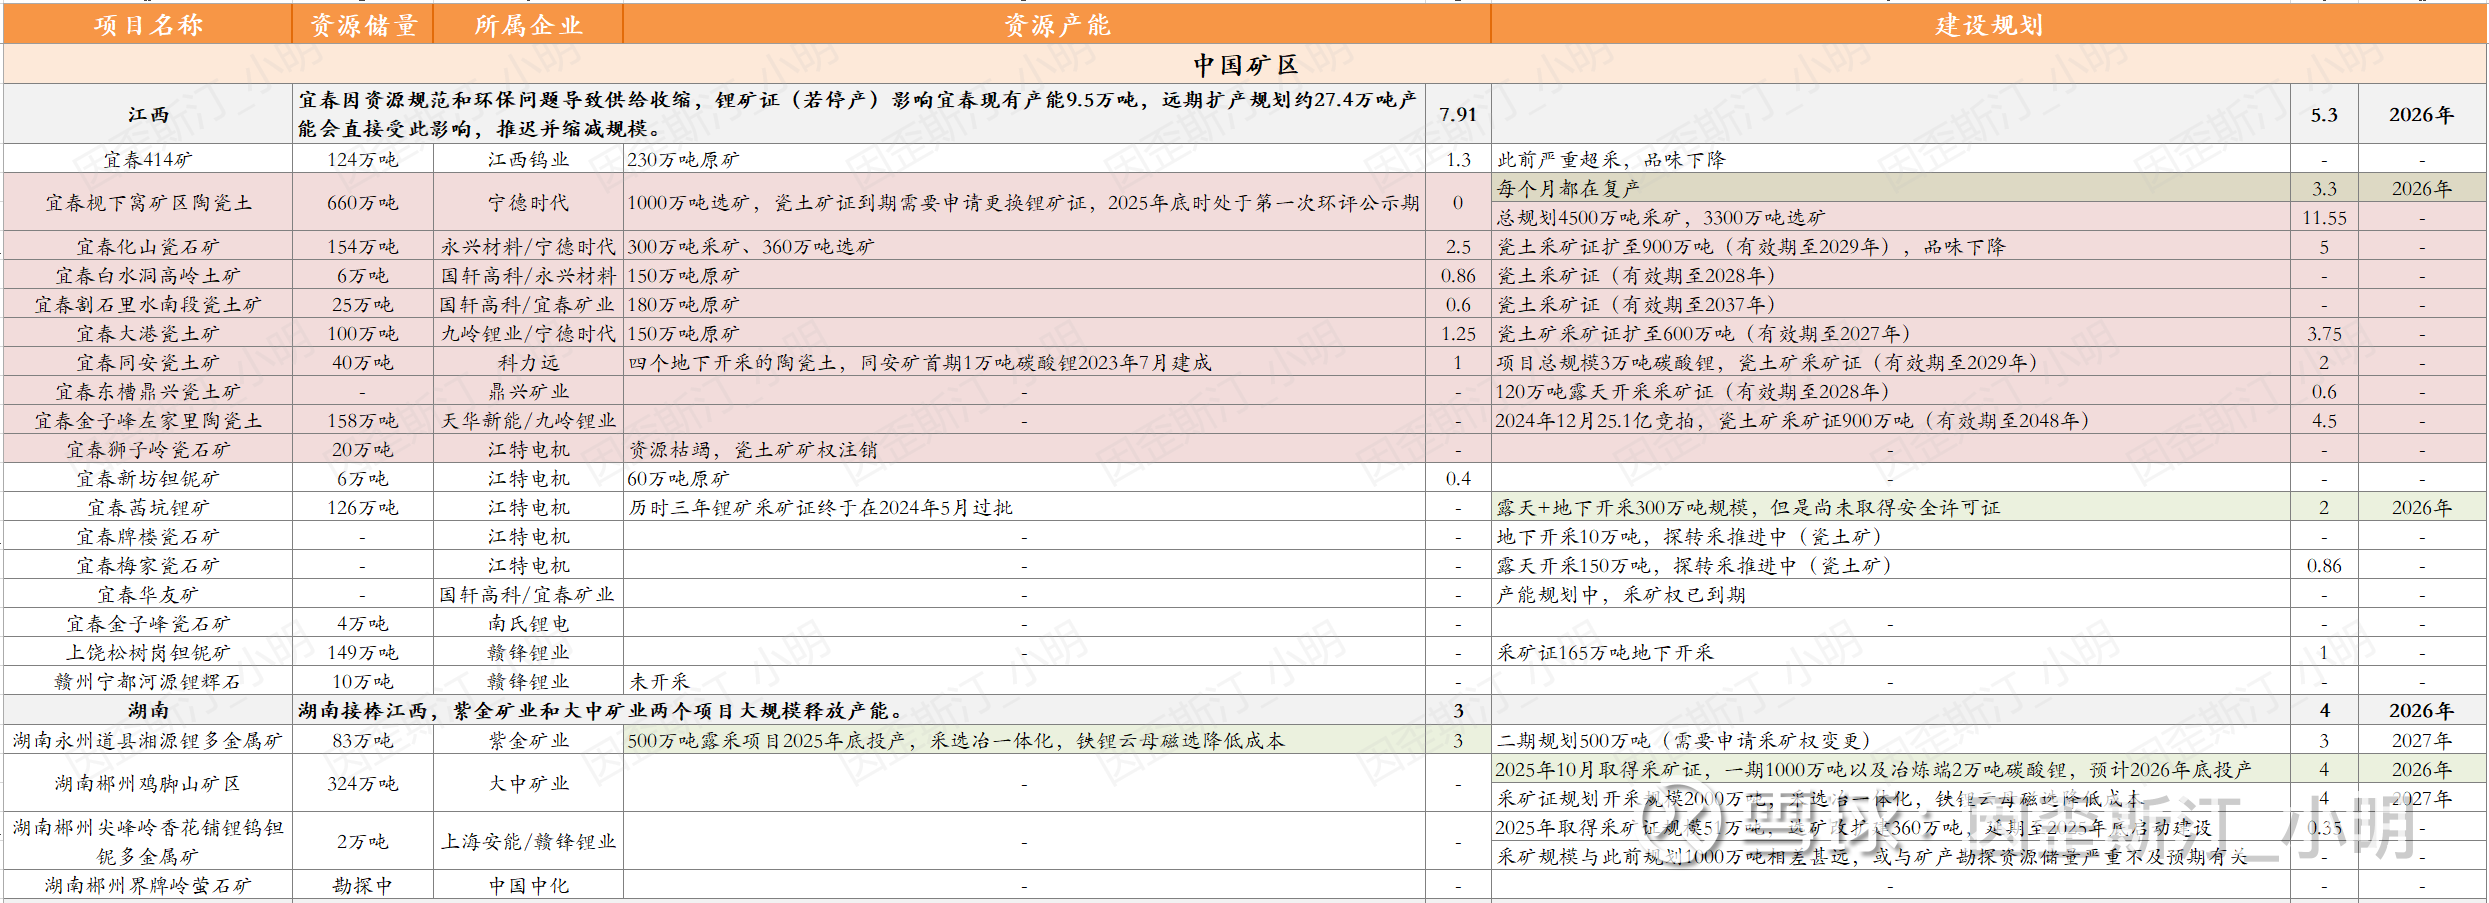This screenshot has height=903, width=2489.
Task: Select the 7.91 value in 江西 row
Action: tap(1458, 114)
